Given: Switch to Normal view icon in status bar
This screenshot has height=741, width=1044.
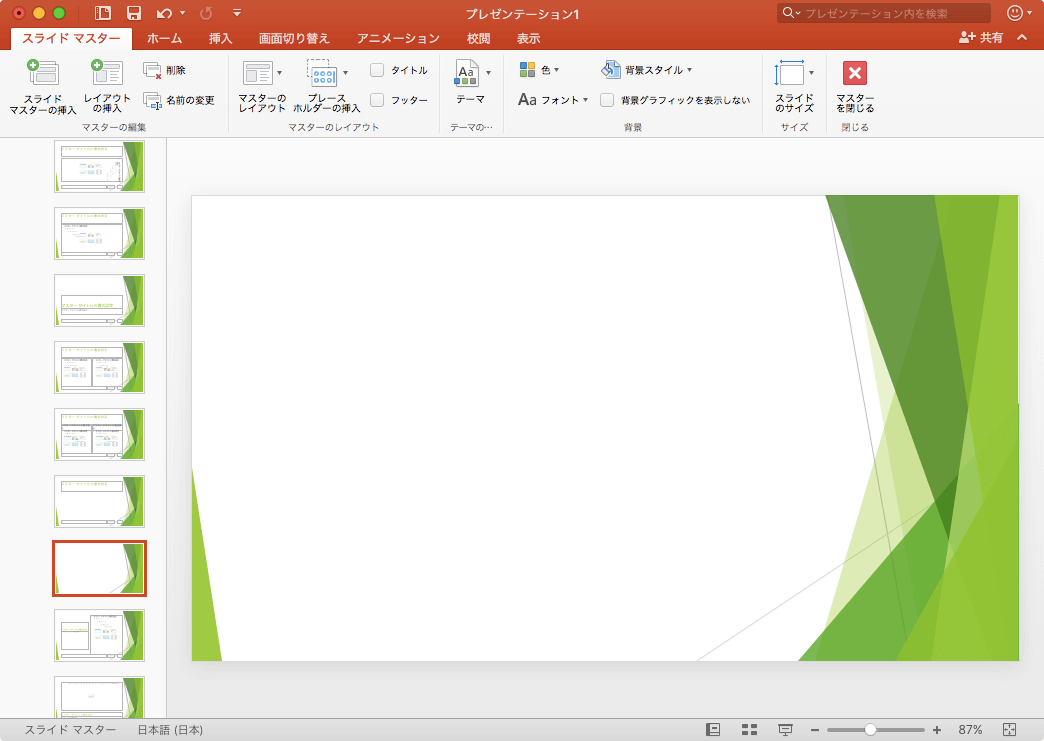Looking at the screenshot, I should 713,730.
